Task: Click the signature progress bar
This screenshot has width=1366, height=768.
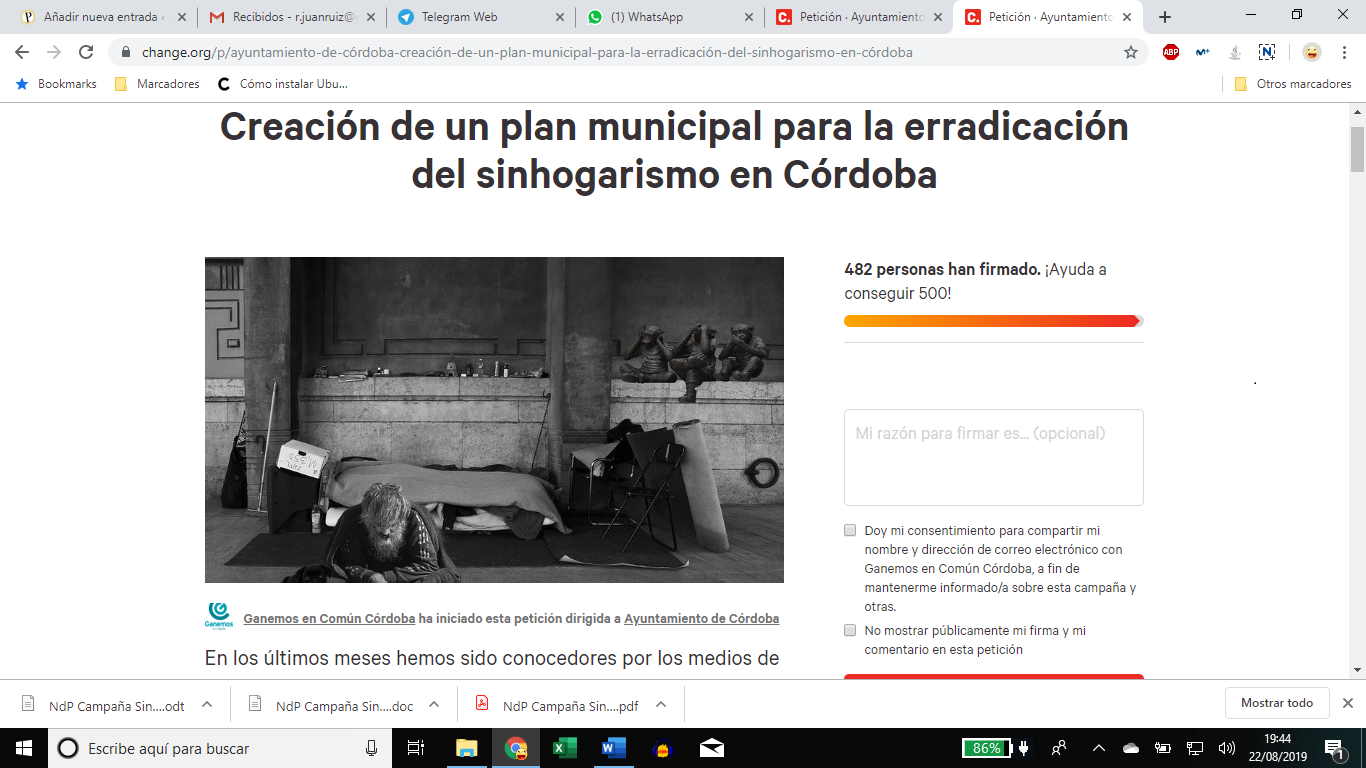Action: pyautogui.click(x=993, y=321)
